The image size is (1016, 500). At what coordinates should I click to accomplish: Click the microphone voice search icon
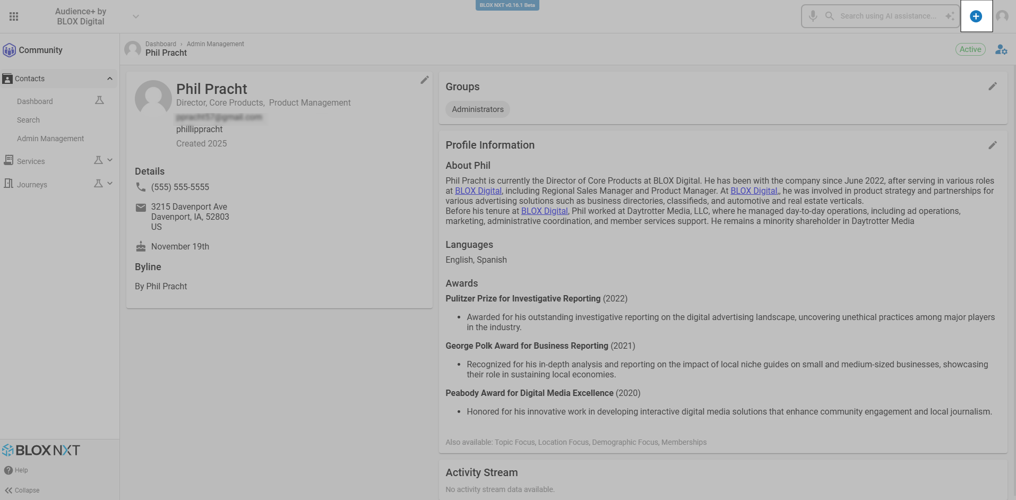pos(813,16)
